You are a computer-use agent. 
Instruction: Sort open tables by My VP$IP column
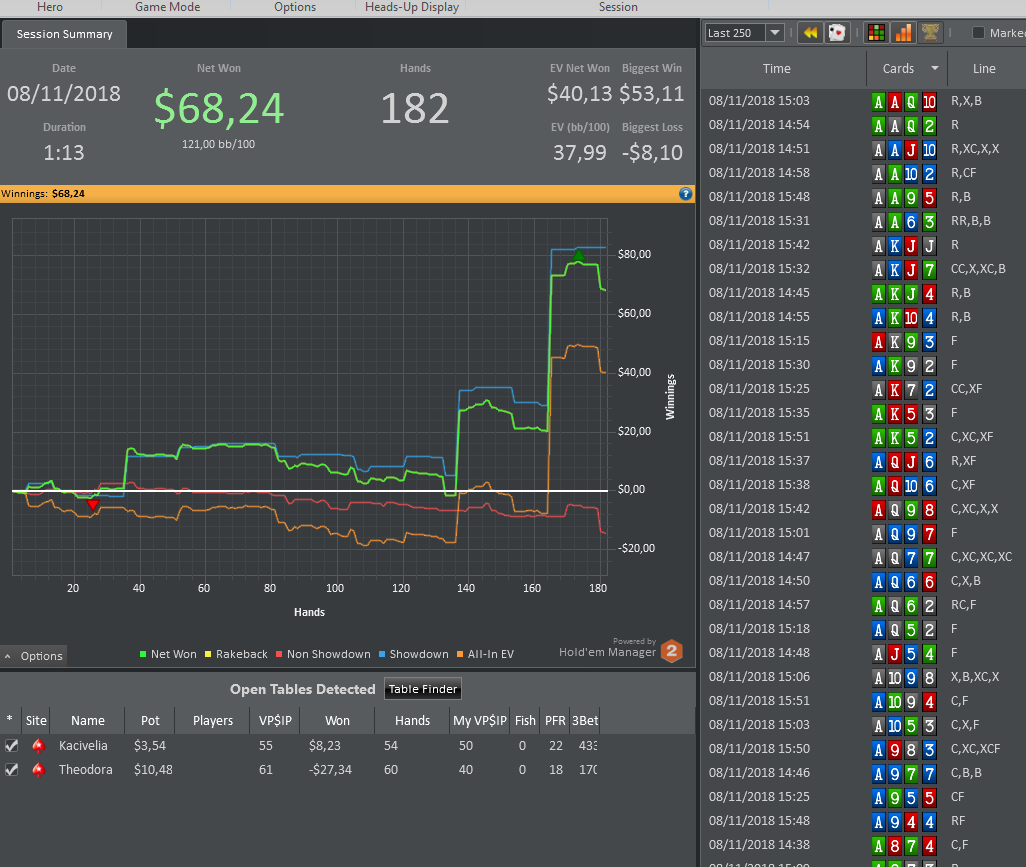pyautogui.click(x=480, y=720)
